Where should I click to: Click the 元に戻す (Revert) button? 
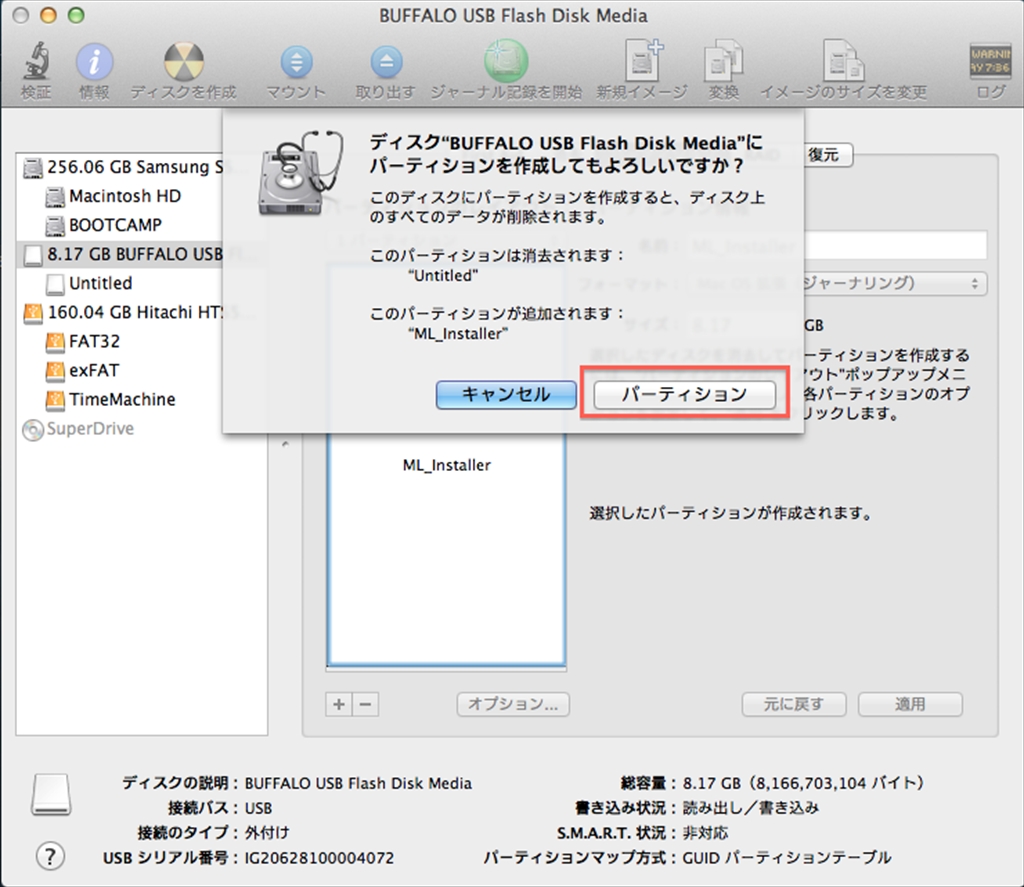pos(794,704)
